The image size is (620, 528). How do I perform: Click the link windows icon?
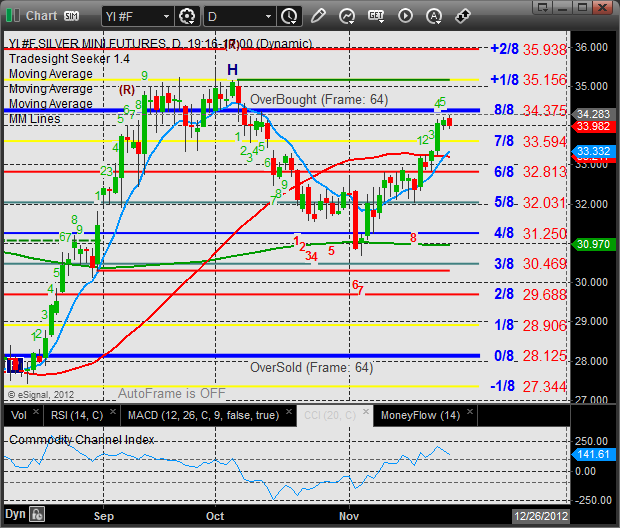point(462,16)
